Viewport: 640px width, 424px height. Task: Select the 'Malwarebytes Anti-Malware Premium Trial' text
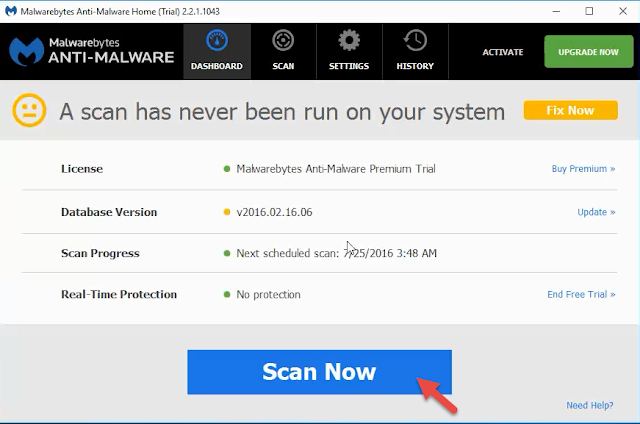[x=336, y=169]
